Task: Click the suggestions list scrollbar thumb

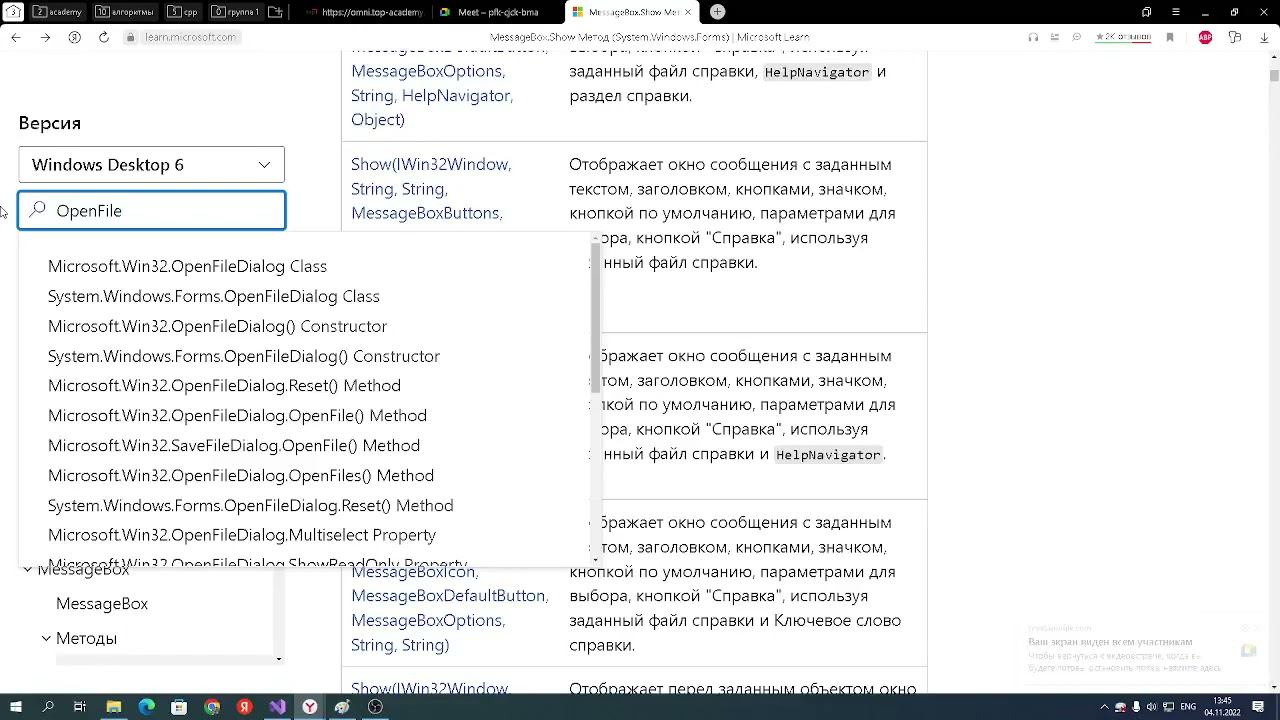Action: tap(596, 318)
